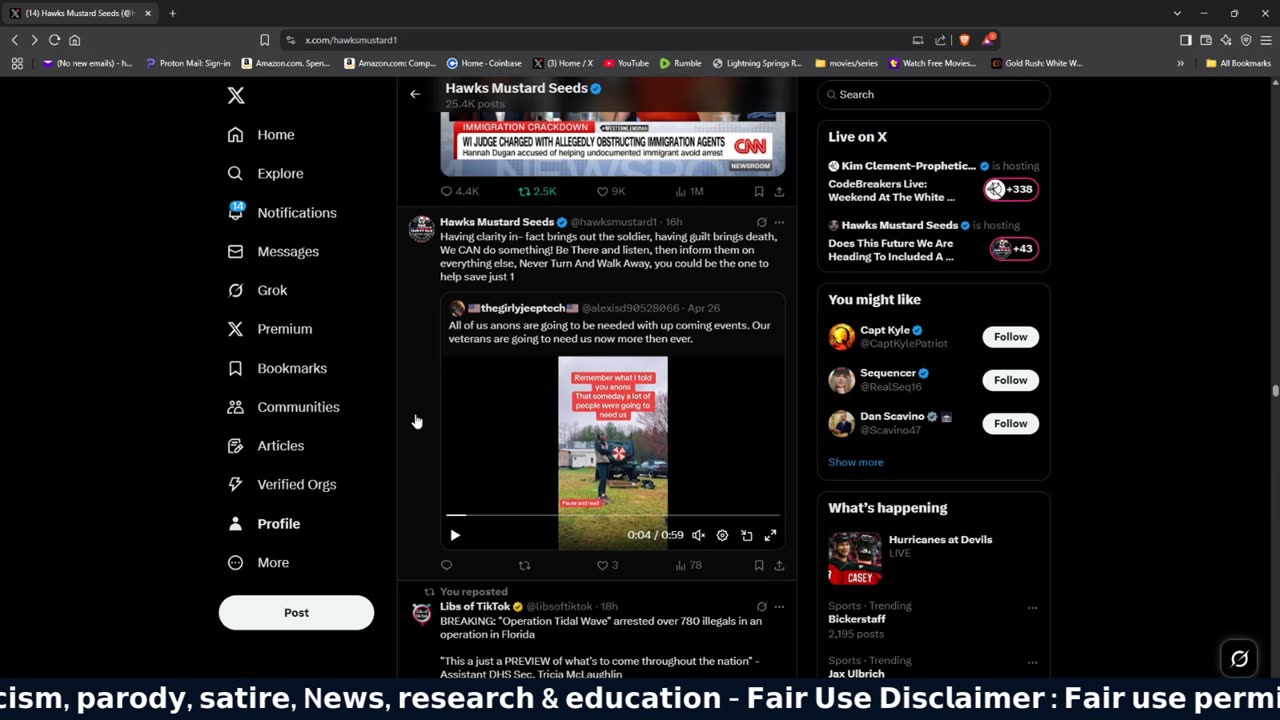Join Hawks Mustard Seeds live space +43
The image size is (1280, 720).
1014,249
